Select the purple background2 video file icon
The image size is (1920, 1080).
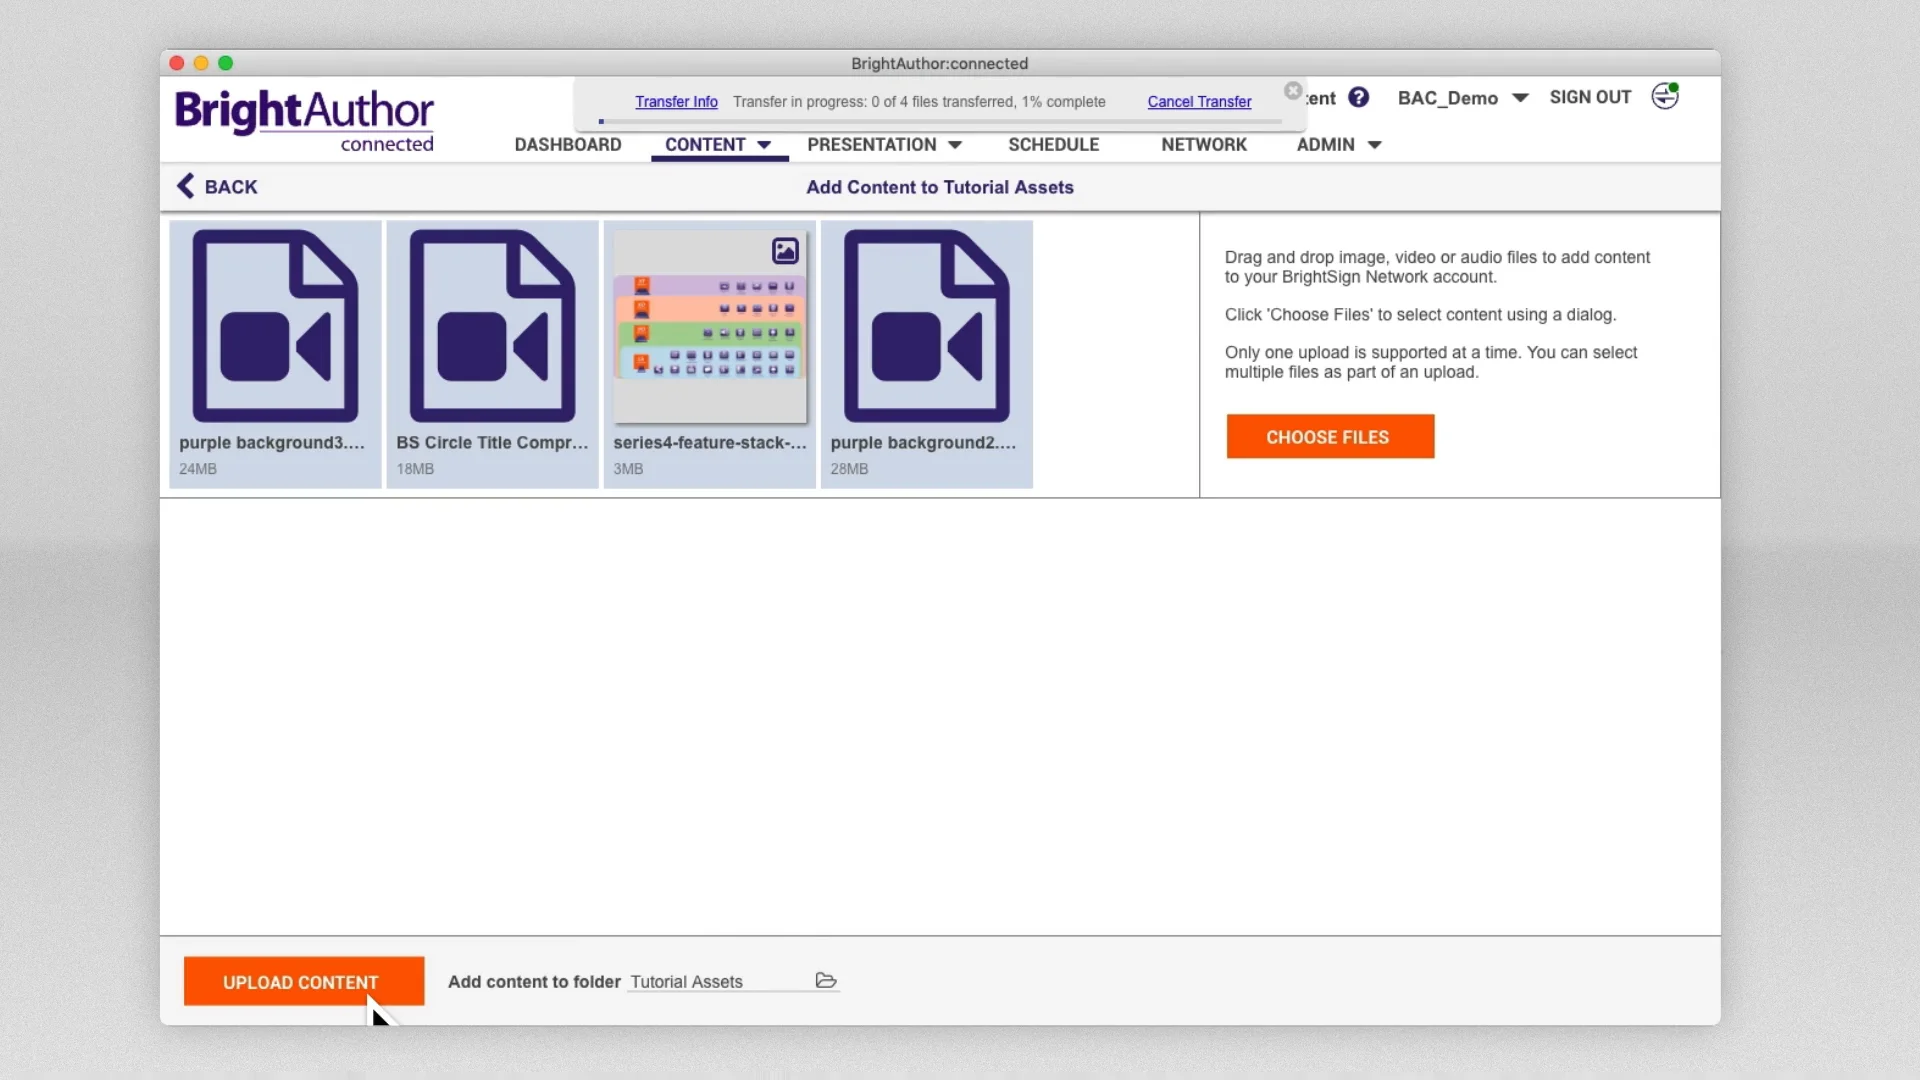(926, 326)
